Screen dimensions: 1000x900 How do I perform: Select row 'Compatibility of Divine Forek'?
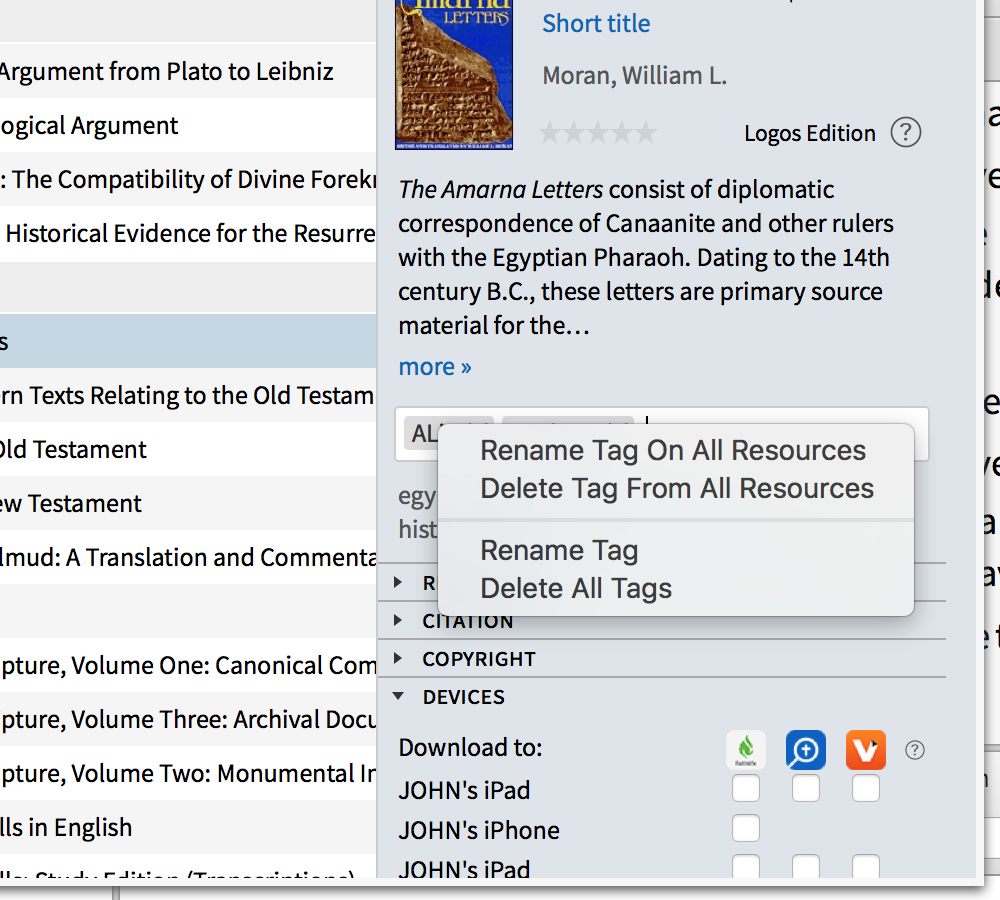(x=188, y=179)
